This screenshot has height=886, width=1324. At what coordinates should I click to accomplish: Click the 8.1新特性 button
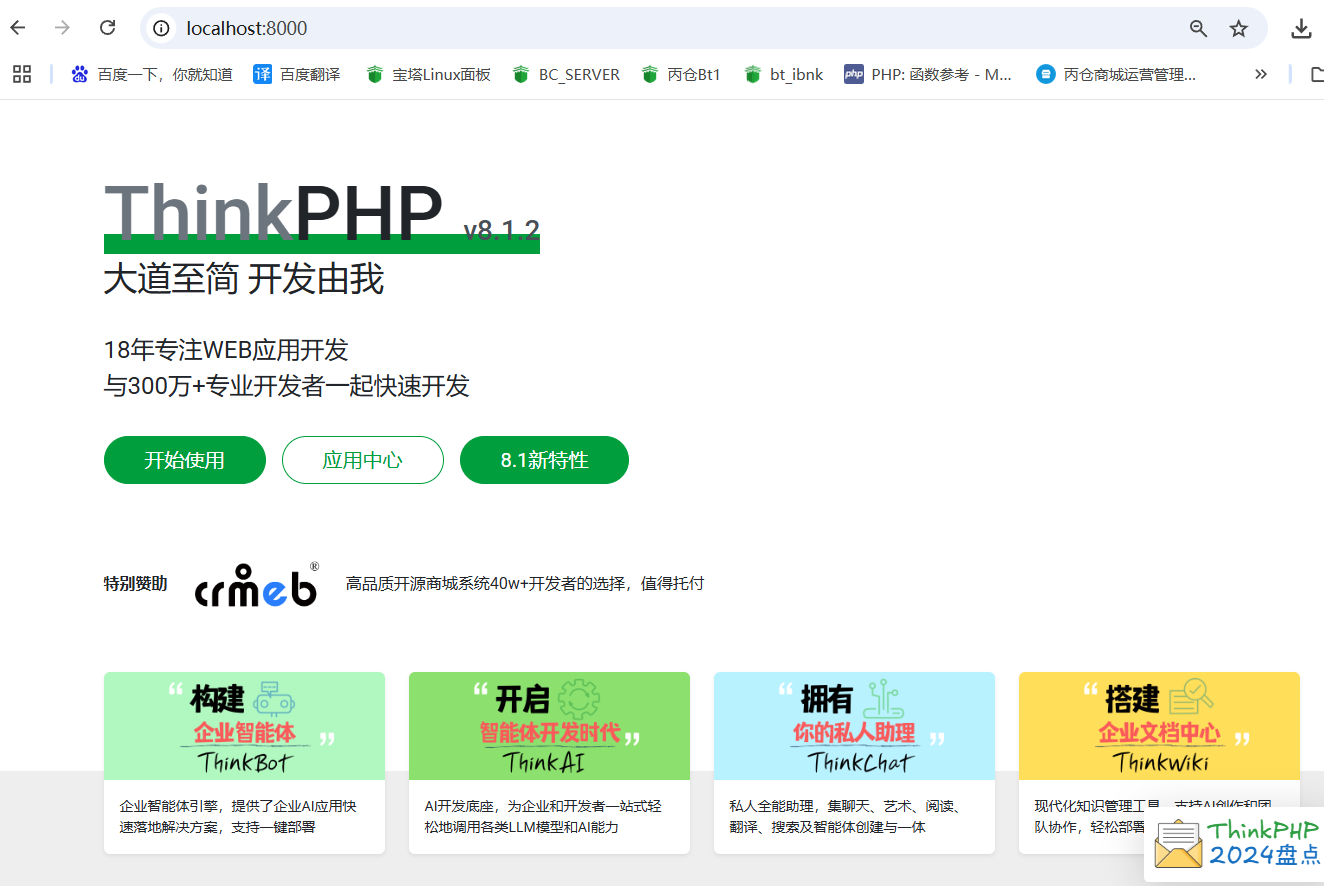[x=544, y=460]
